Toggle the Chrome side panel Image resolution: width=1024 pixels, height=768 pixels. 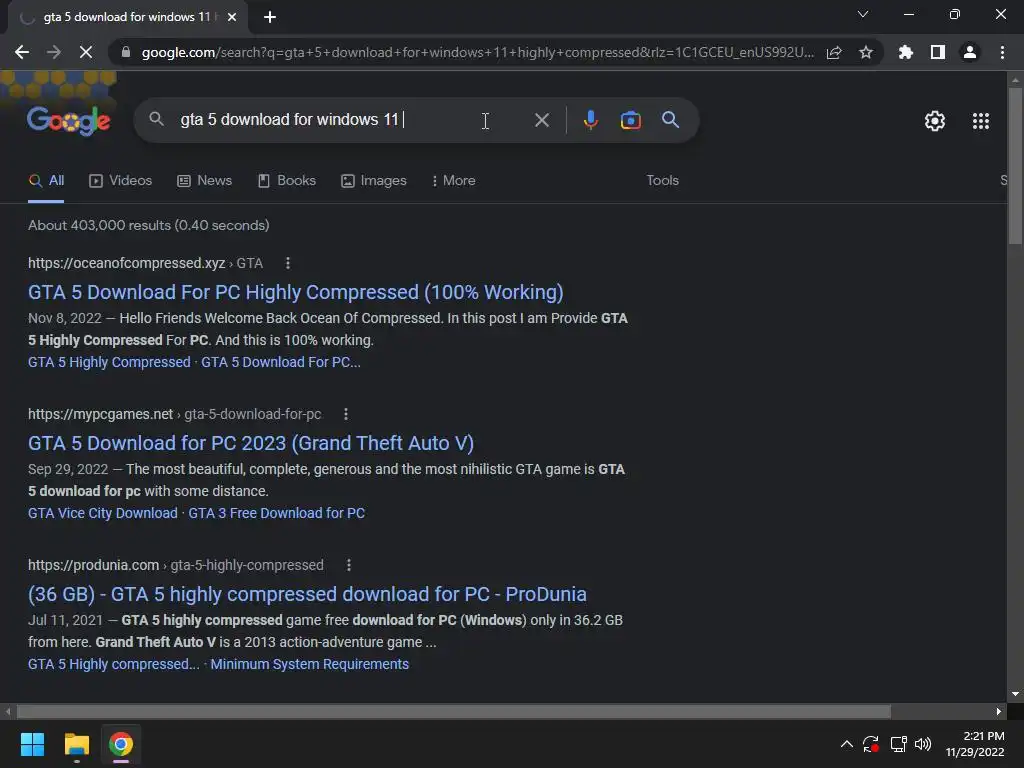pyautogui.click(x=938, y=52)
